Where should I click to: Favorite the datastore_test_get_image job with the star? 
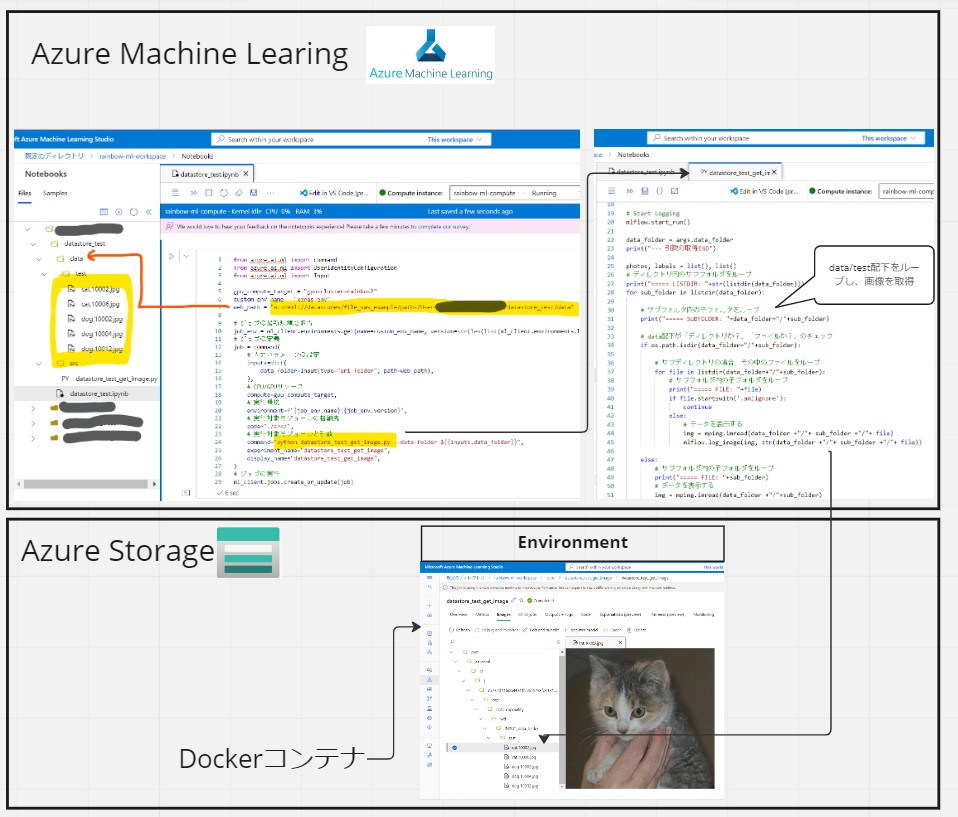click(522, 600)
